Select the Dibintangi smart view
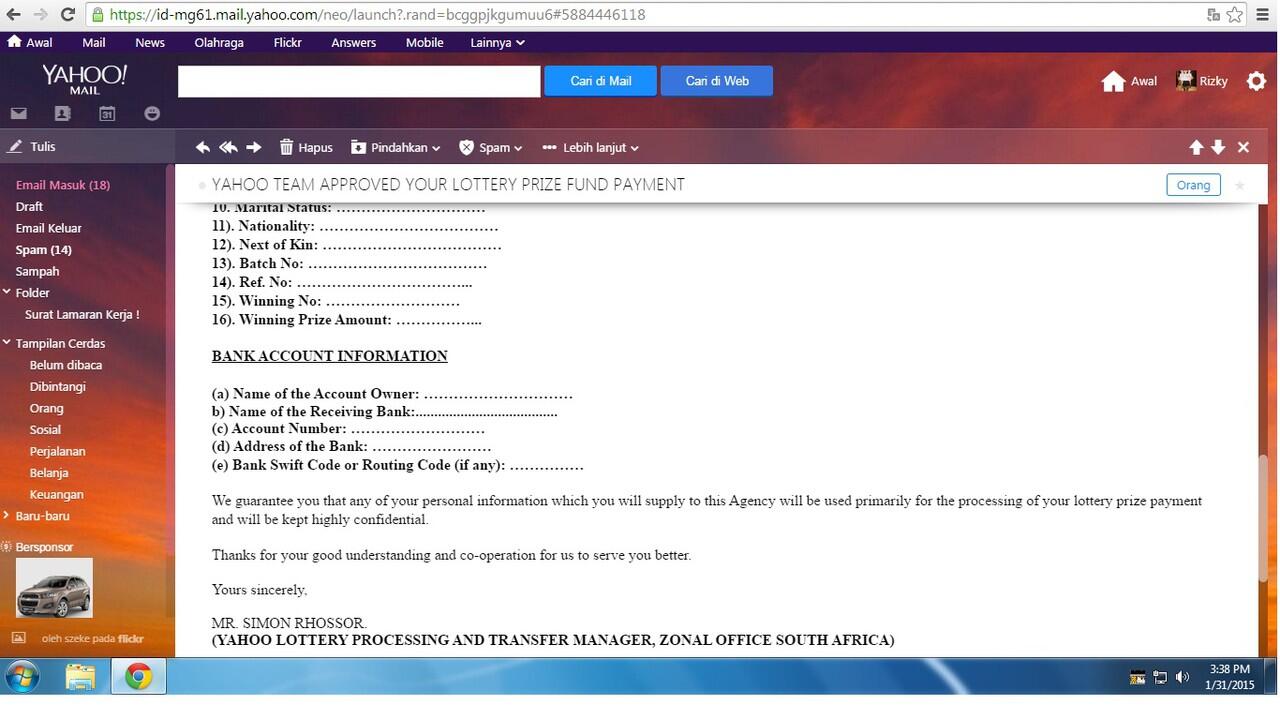 tap(57, 386)
